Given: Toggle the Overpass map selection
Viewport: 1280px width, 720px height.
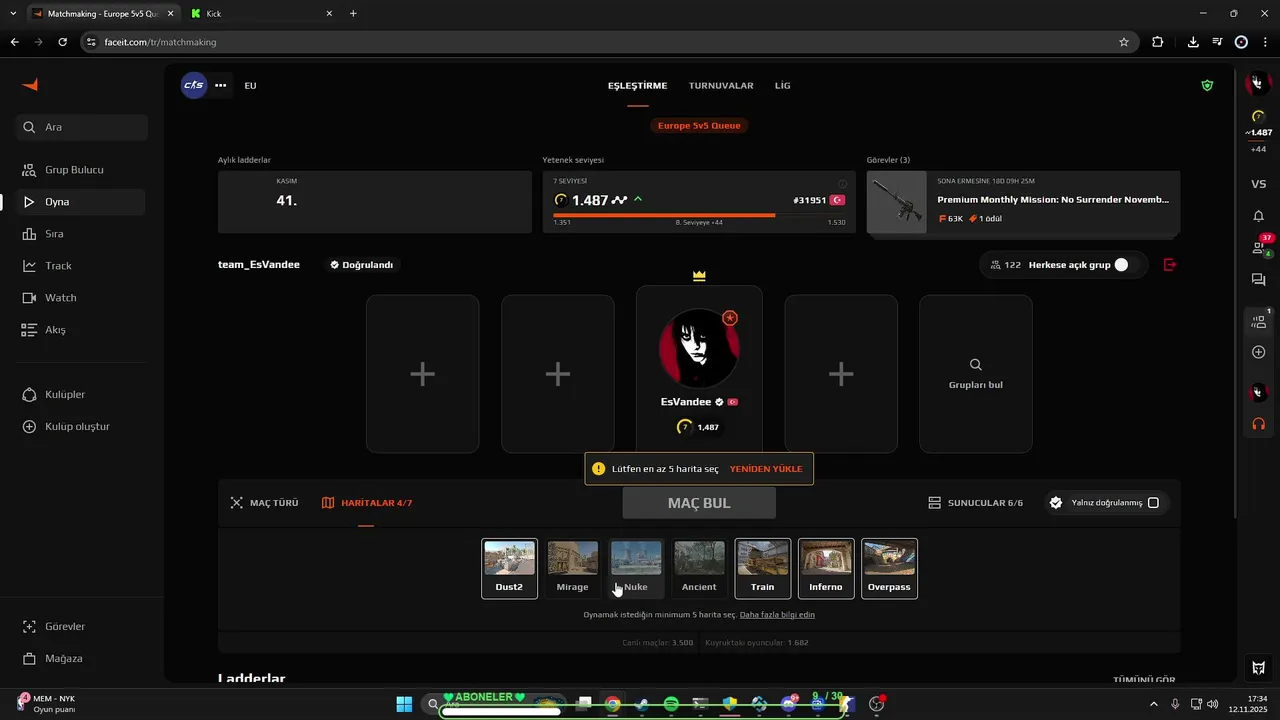Looking at the screenshot, I should click(x=889, y=568).
